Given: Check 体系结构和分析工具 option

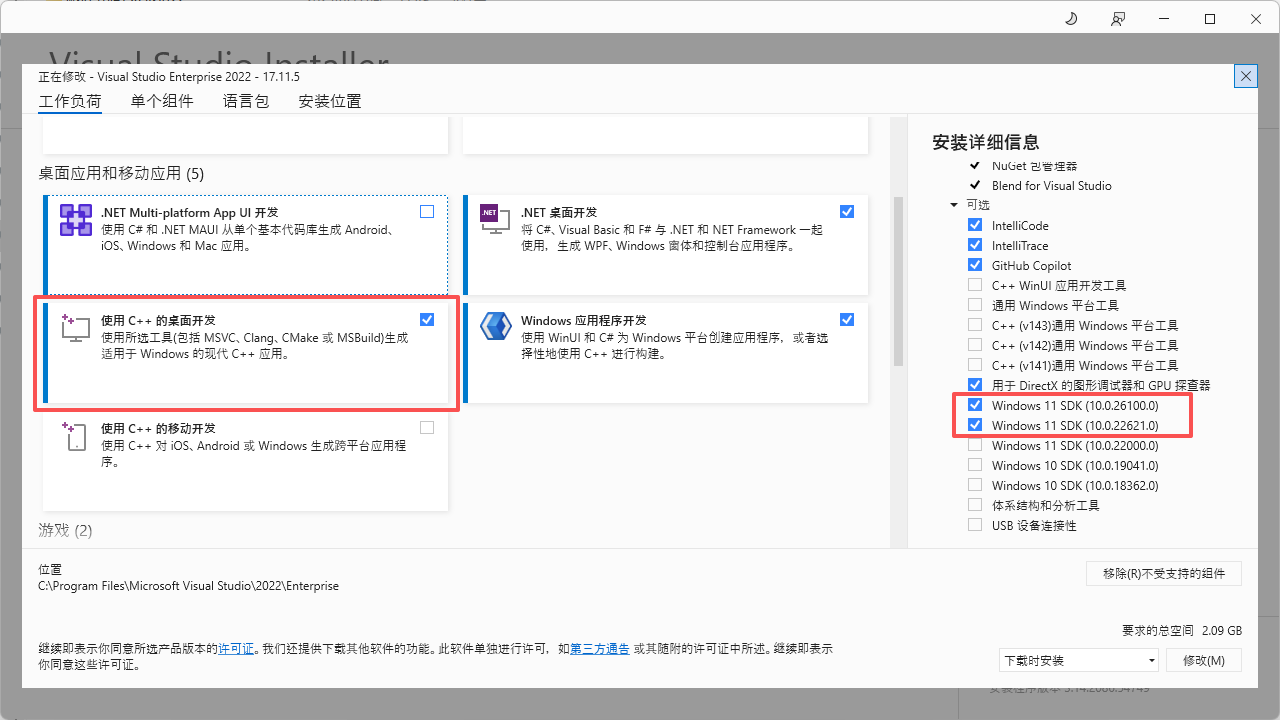Looking at the screenshot, I should tap(975, 505).
